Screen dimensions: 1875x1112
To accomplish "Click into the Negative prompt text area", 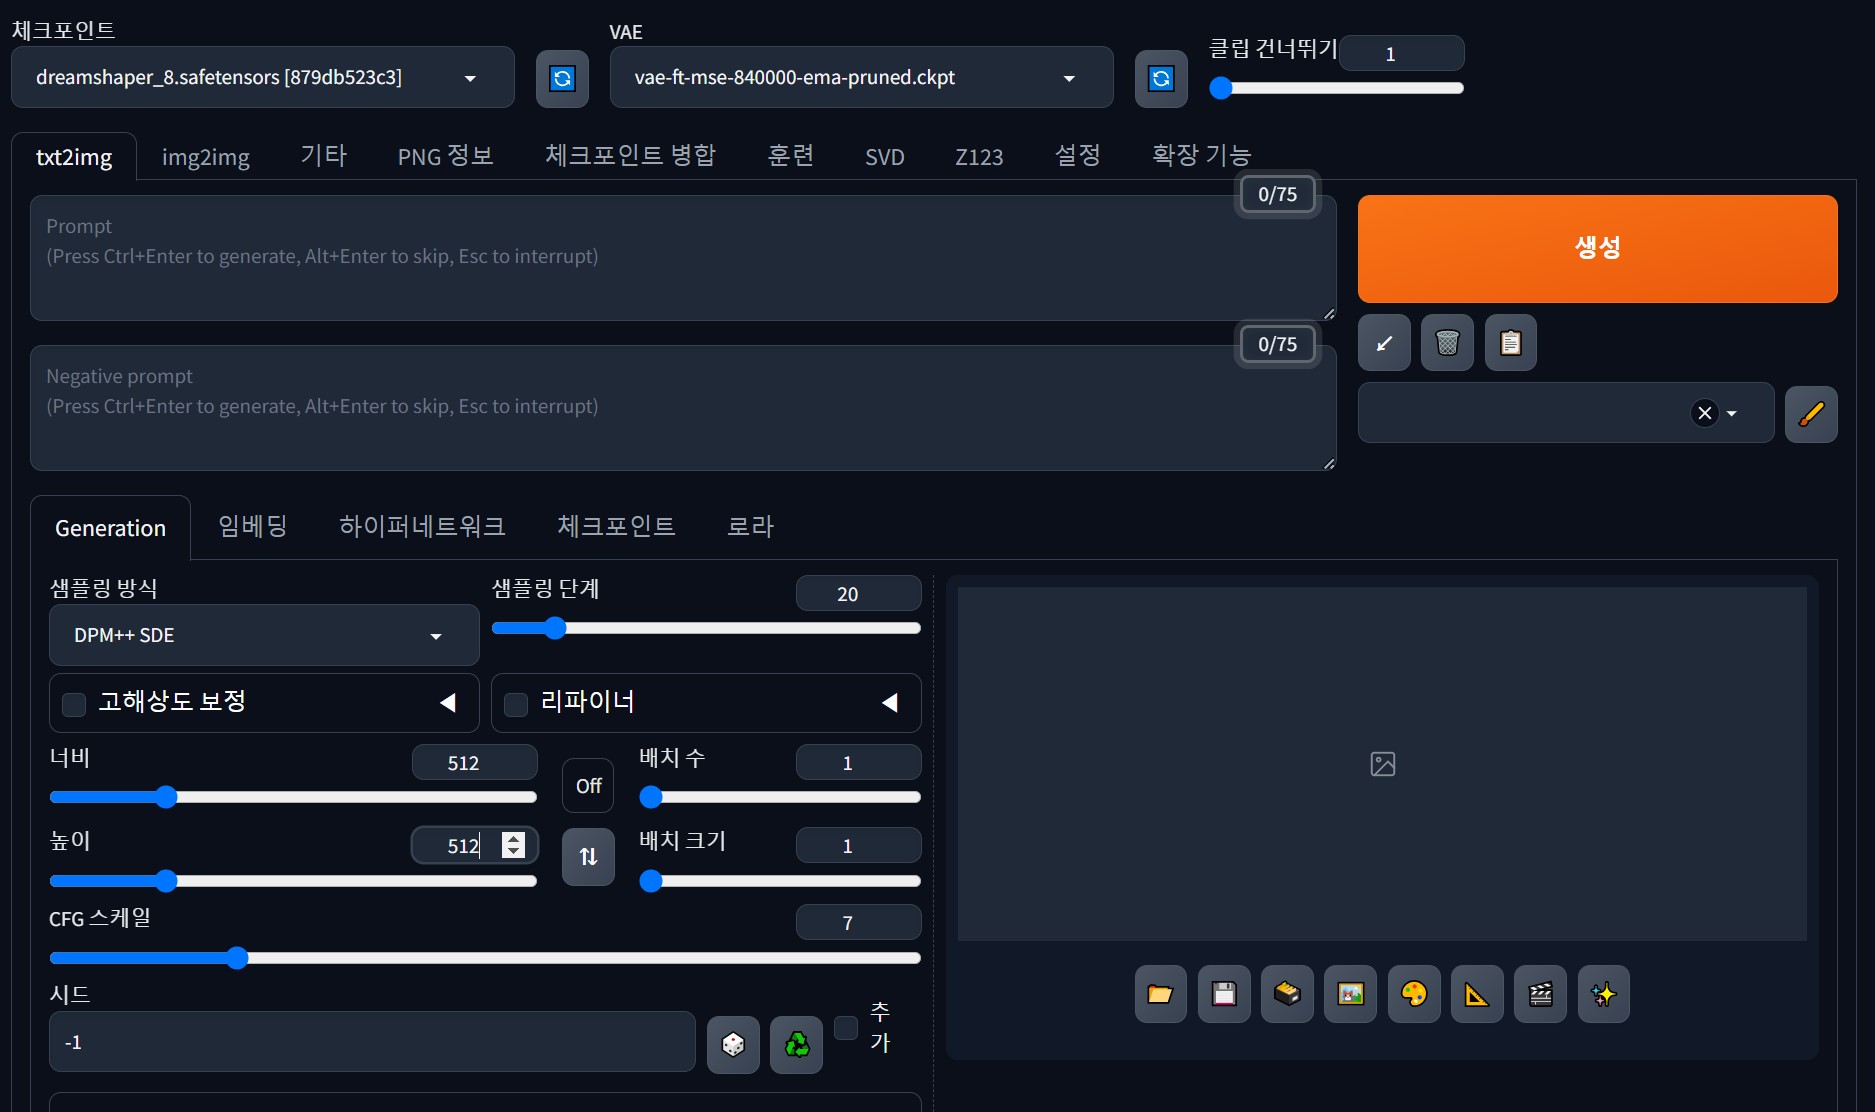I will coord(683,408).
